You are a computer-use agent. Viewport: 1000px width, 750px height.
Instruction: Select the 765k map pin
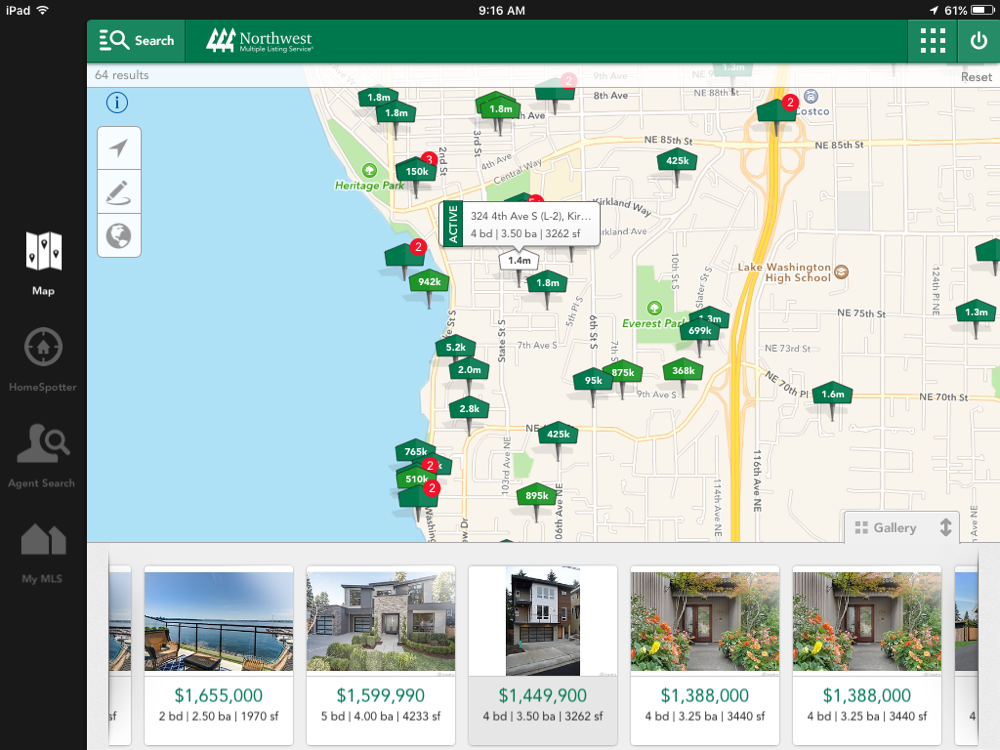[x=415, y=451]
